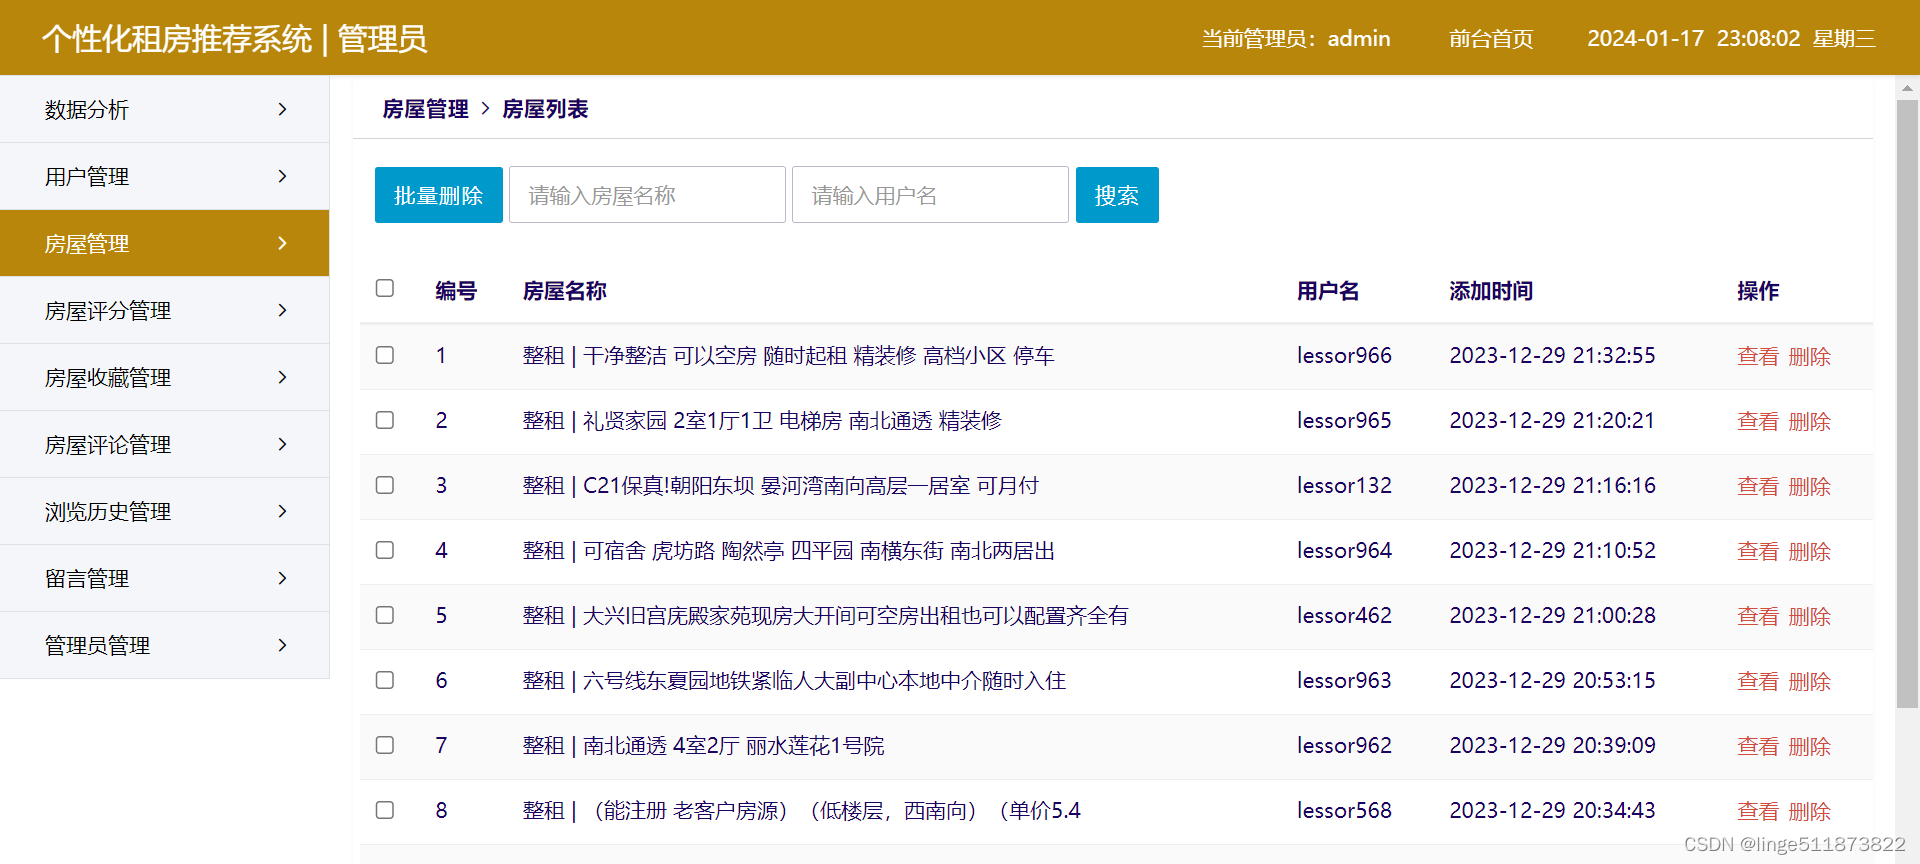Toggle the select-all checkbox in table header
The width and height of the screenshot is (1920, 864).
pyautogui.click(x=385, y=288)
